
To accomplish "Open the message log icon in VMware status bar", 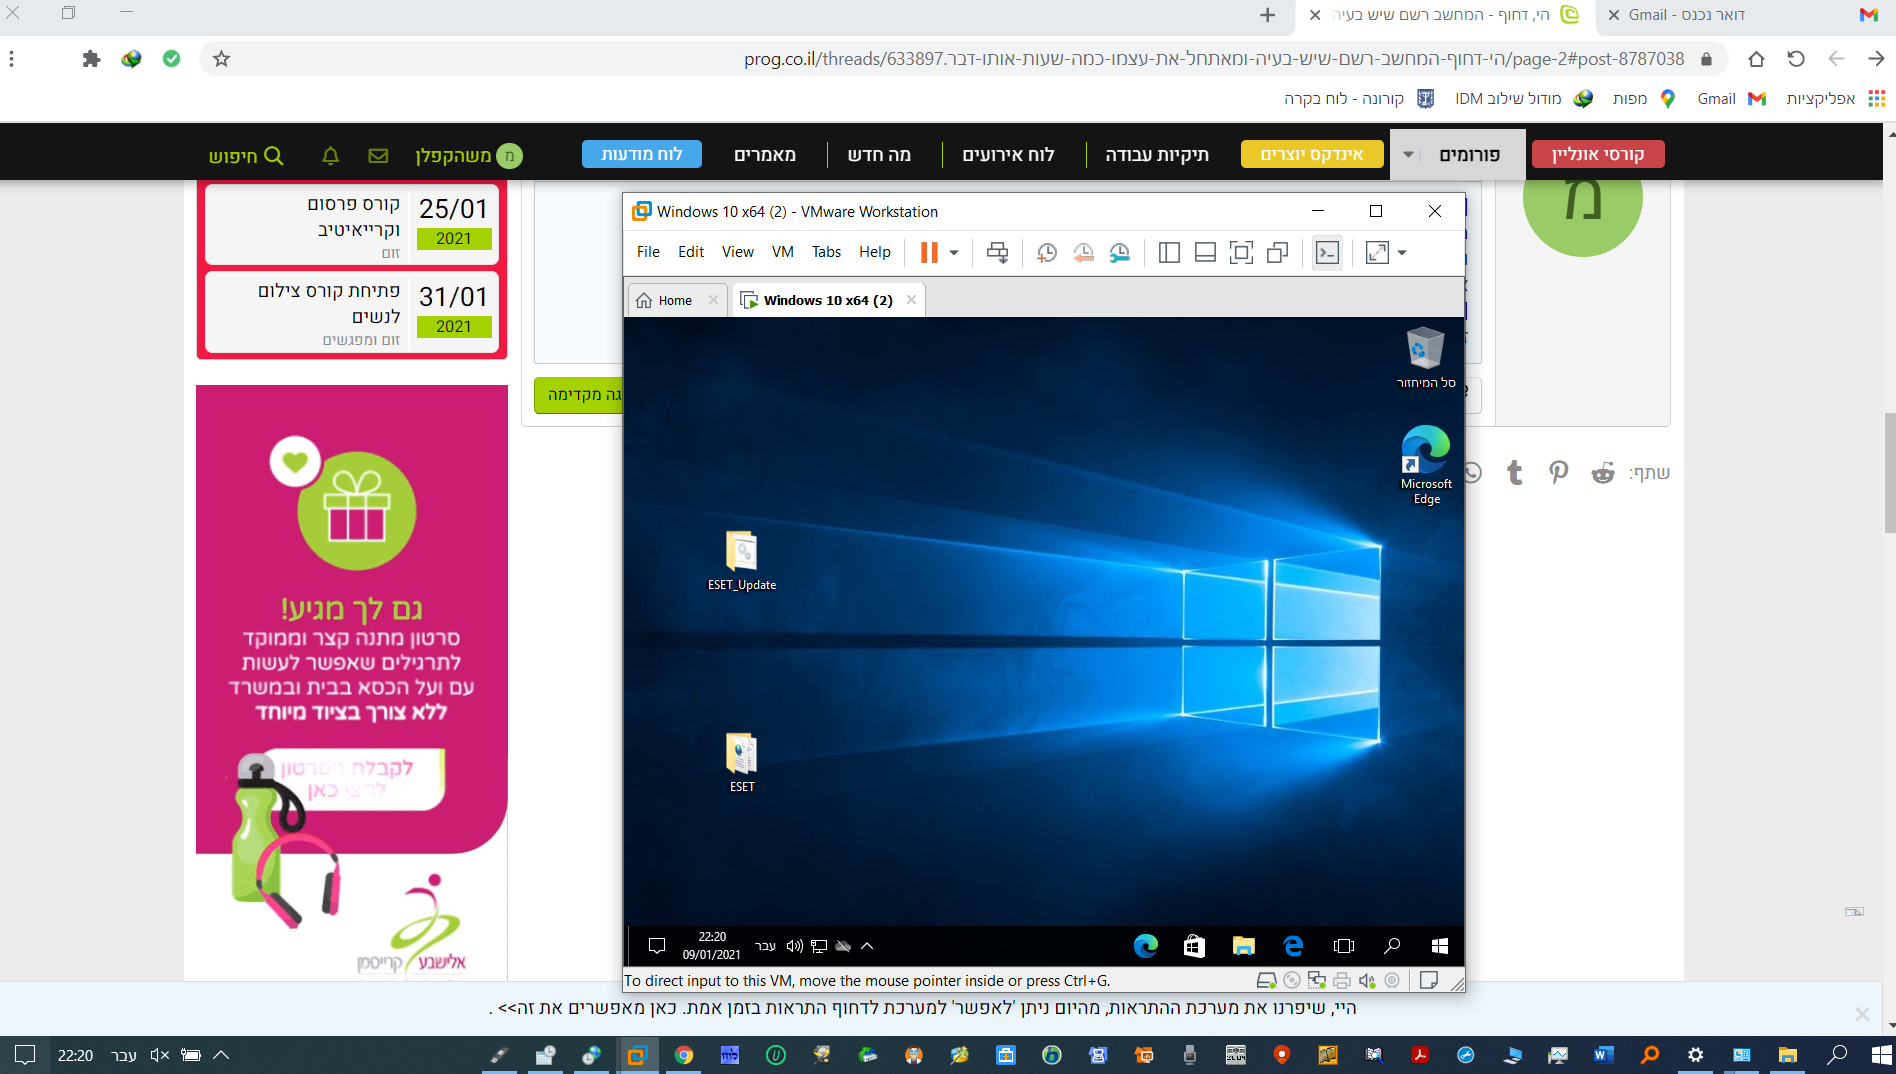I will (x=1429, y=980).
